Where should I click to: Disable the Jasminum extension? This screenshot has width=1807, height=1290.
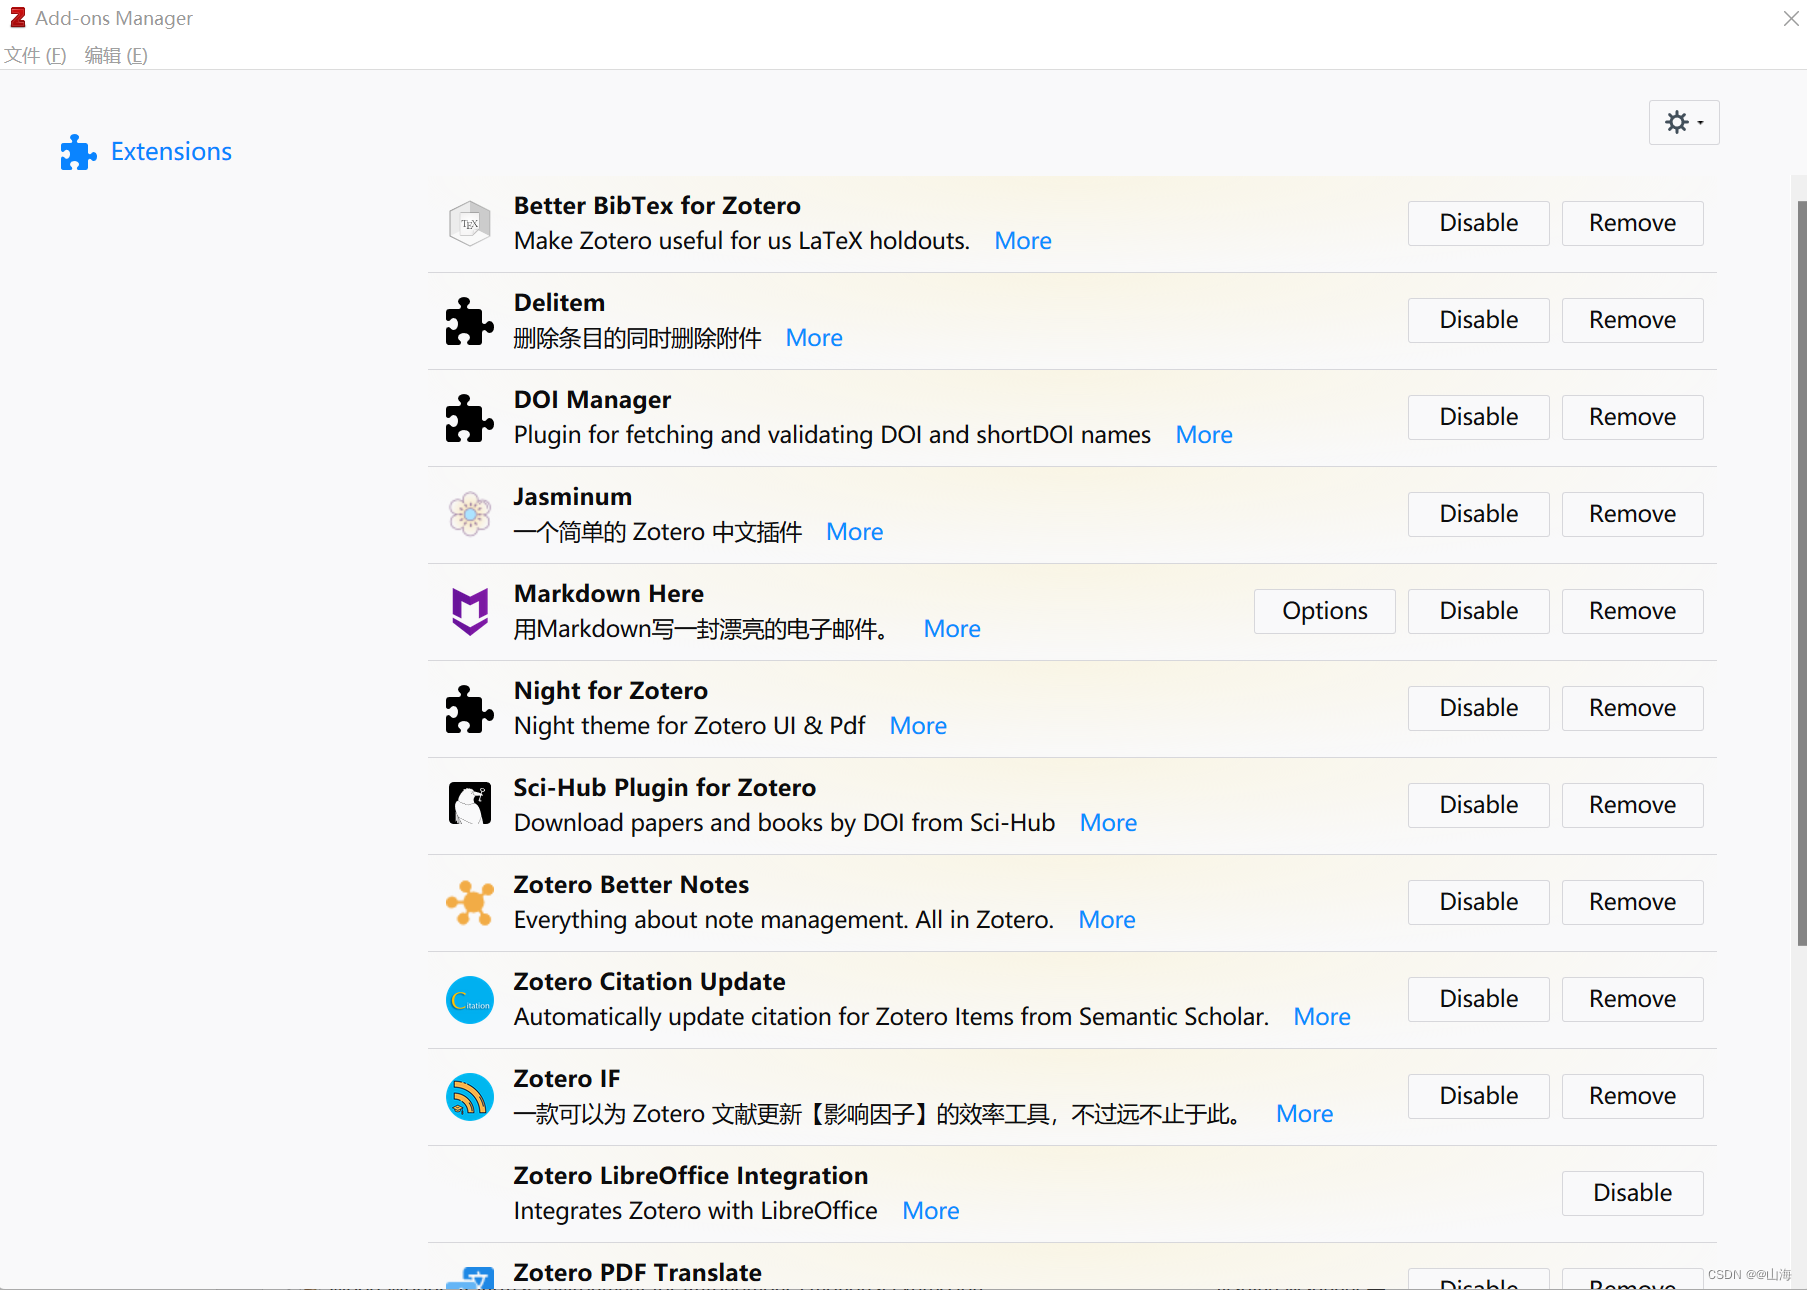click(1478, 514)
